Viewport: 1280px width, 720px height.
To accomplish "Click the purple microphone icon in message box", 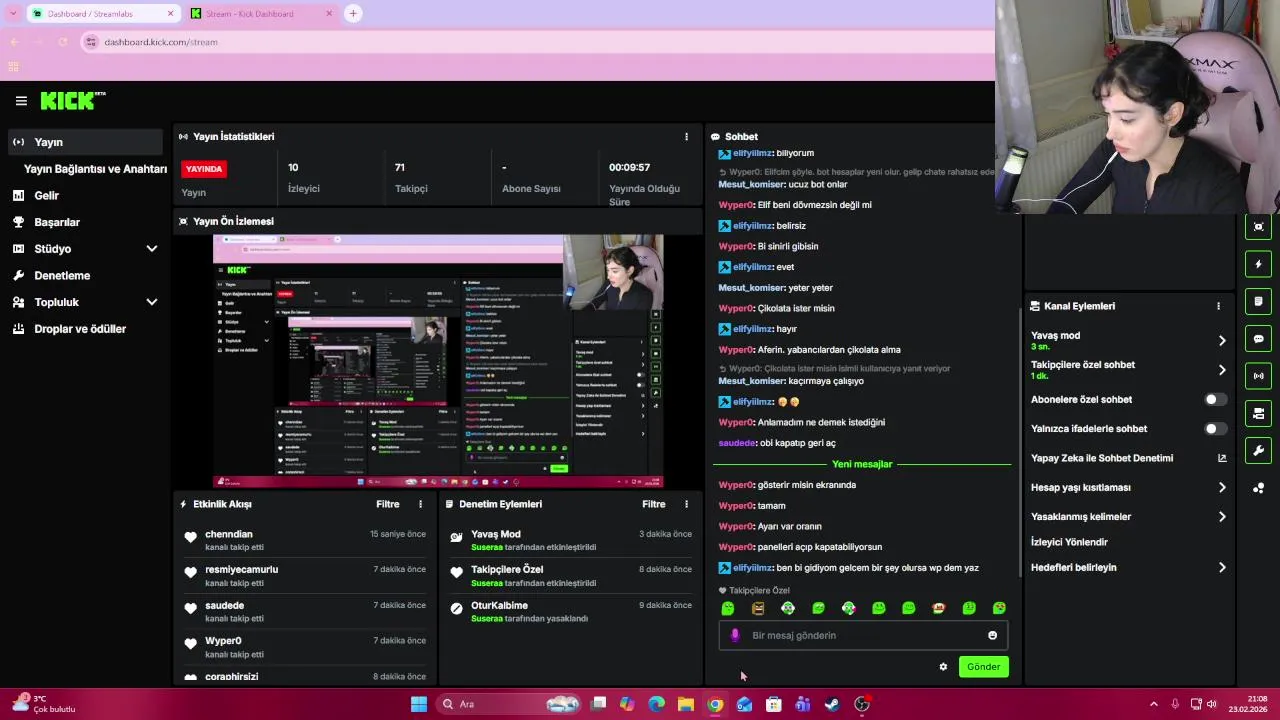I will (x=735, y=635).
